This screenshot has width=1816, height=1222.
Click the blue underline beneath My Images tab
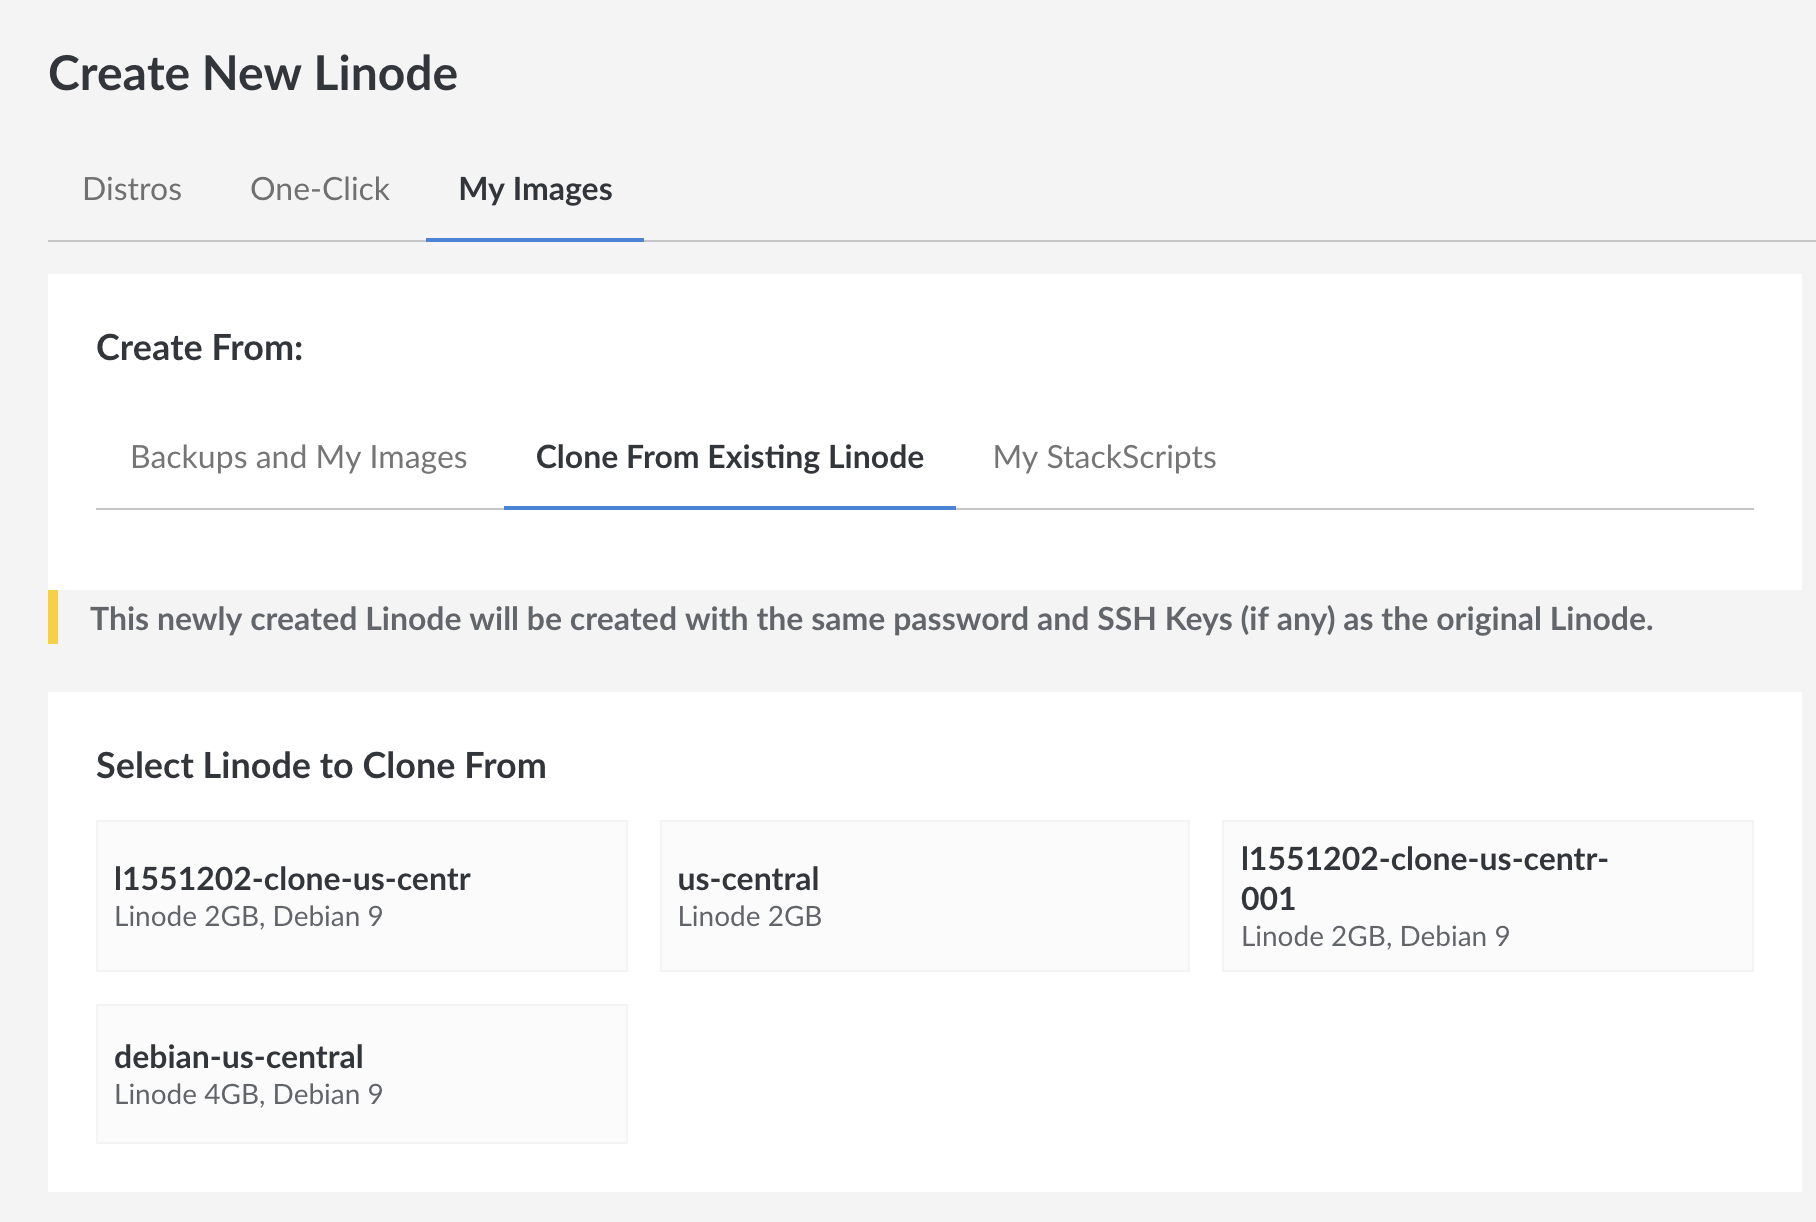pos(535,239)
